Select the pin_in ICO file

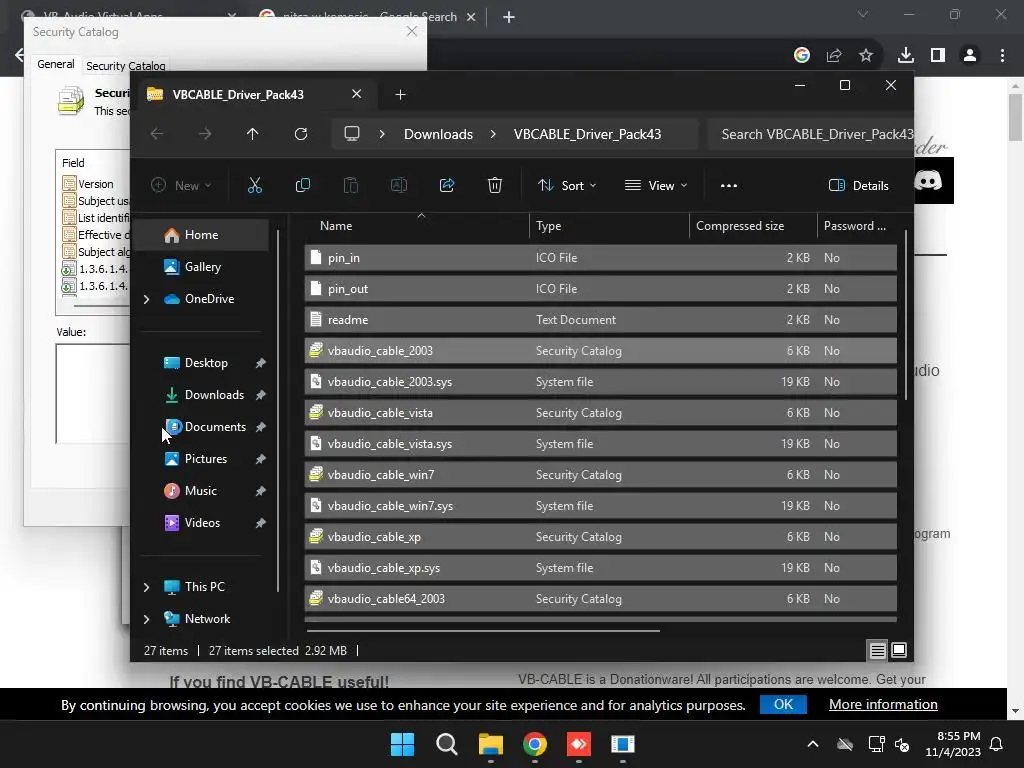pos(600,258)
